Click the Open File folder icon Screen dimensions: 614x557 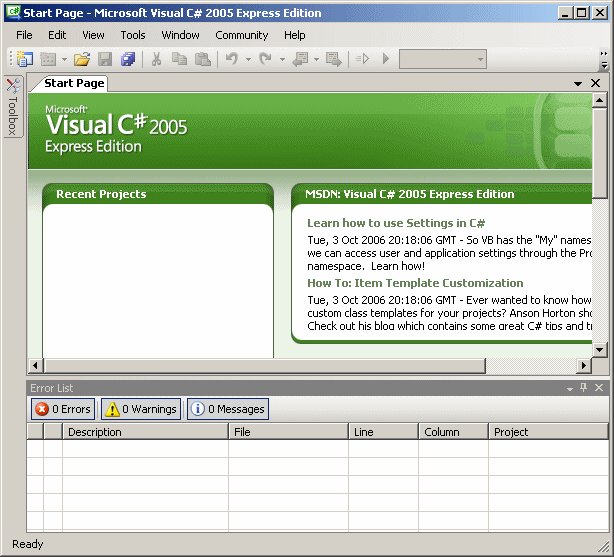82,59
